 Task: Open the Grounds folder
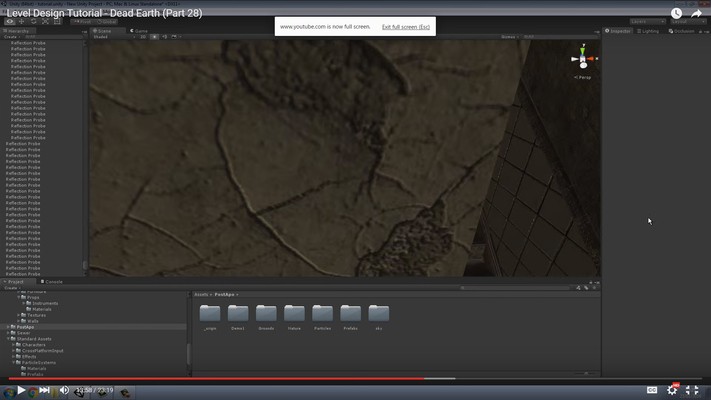point(266,313)
